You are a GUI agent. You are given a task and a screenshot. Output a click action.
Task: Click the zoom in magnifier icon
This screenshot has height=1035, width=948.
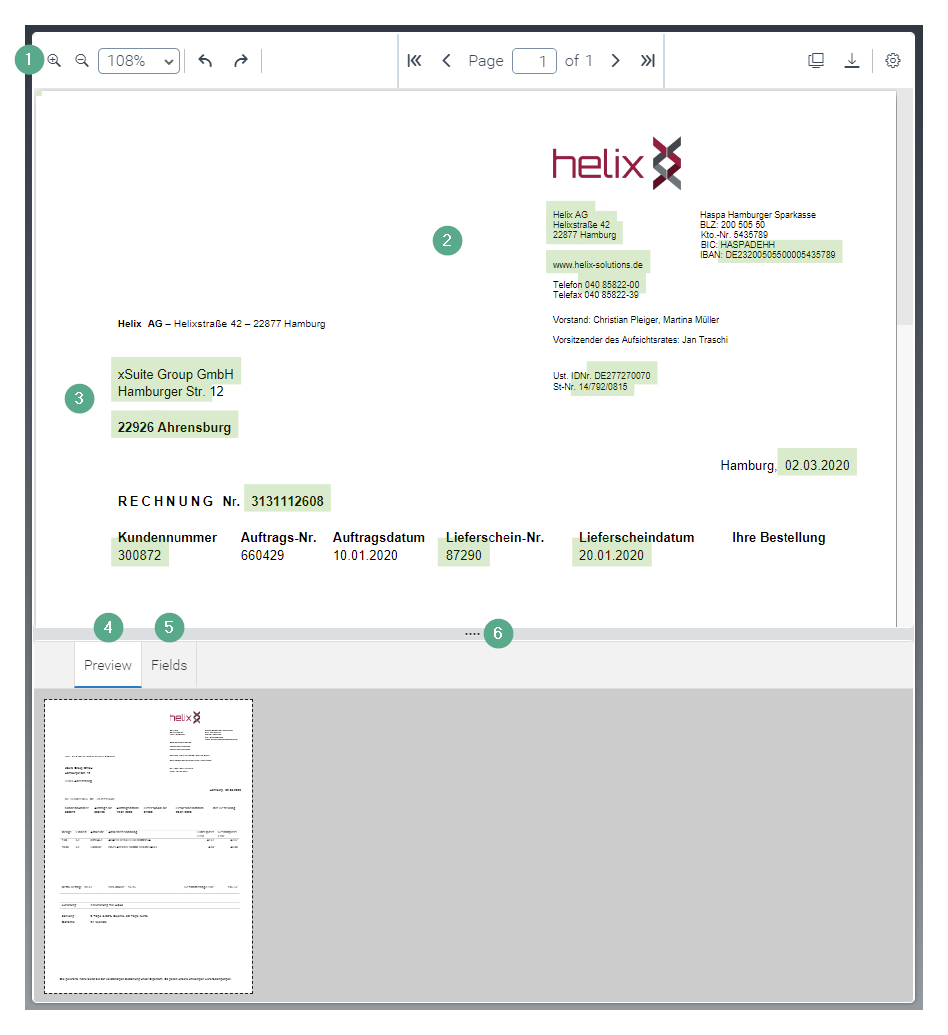(x=55, y=61)
